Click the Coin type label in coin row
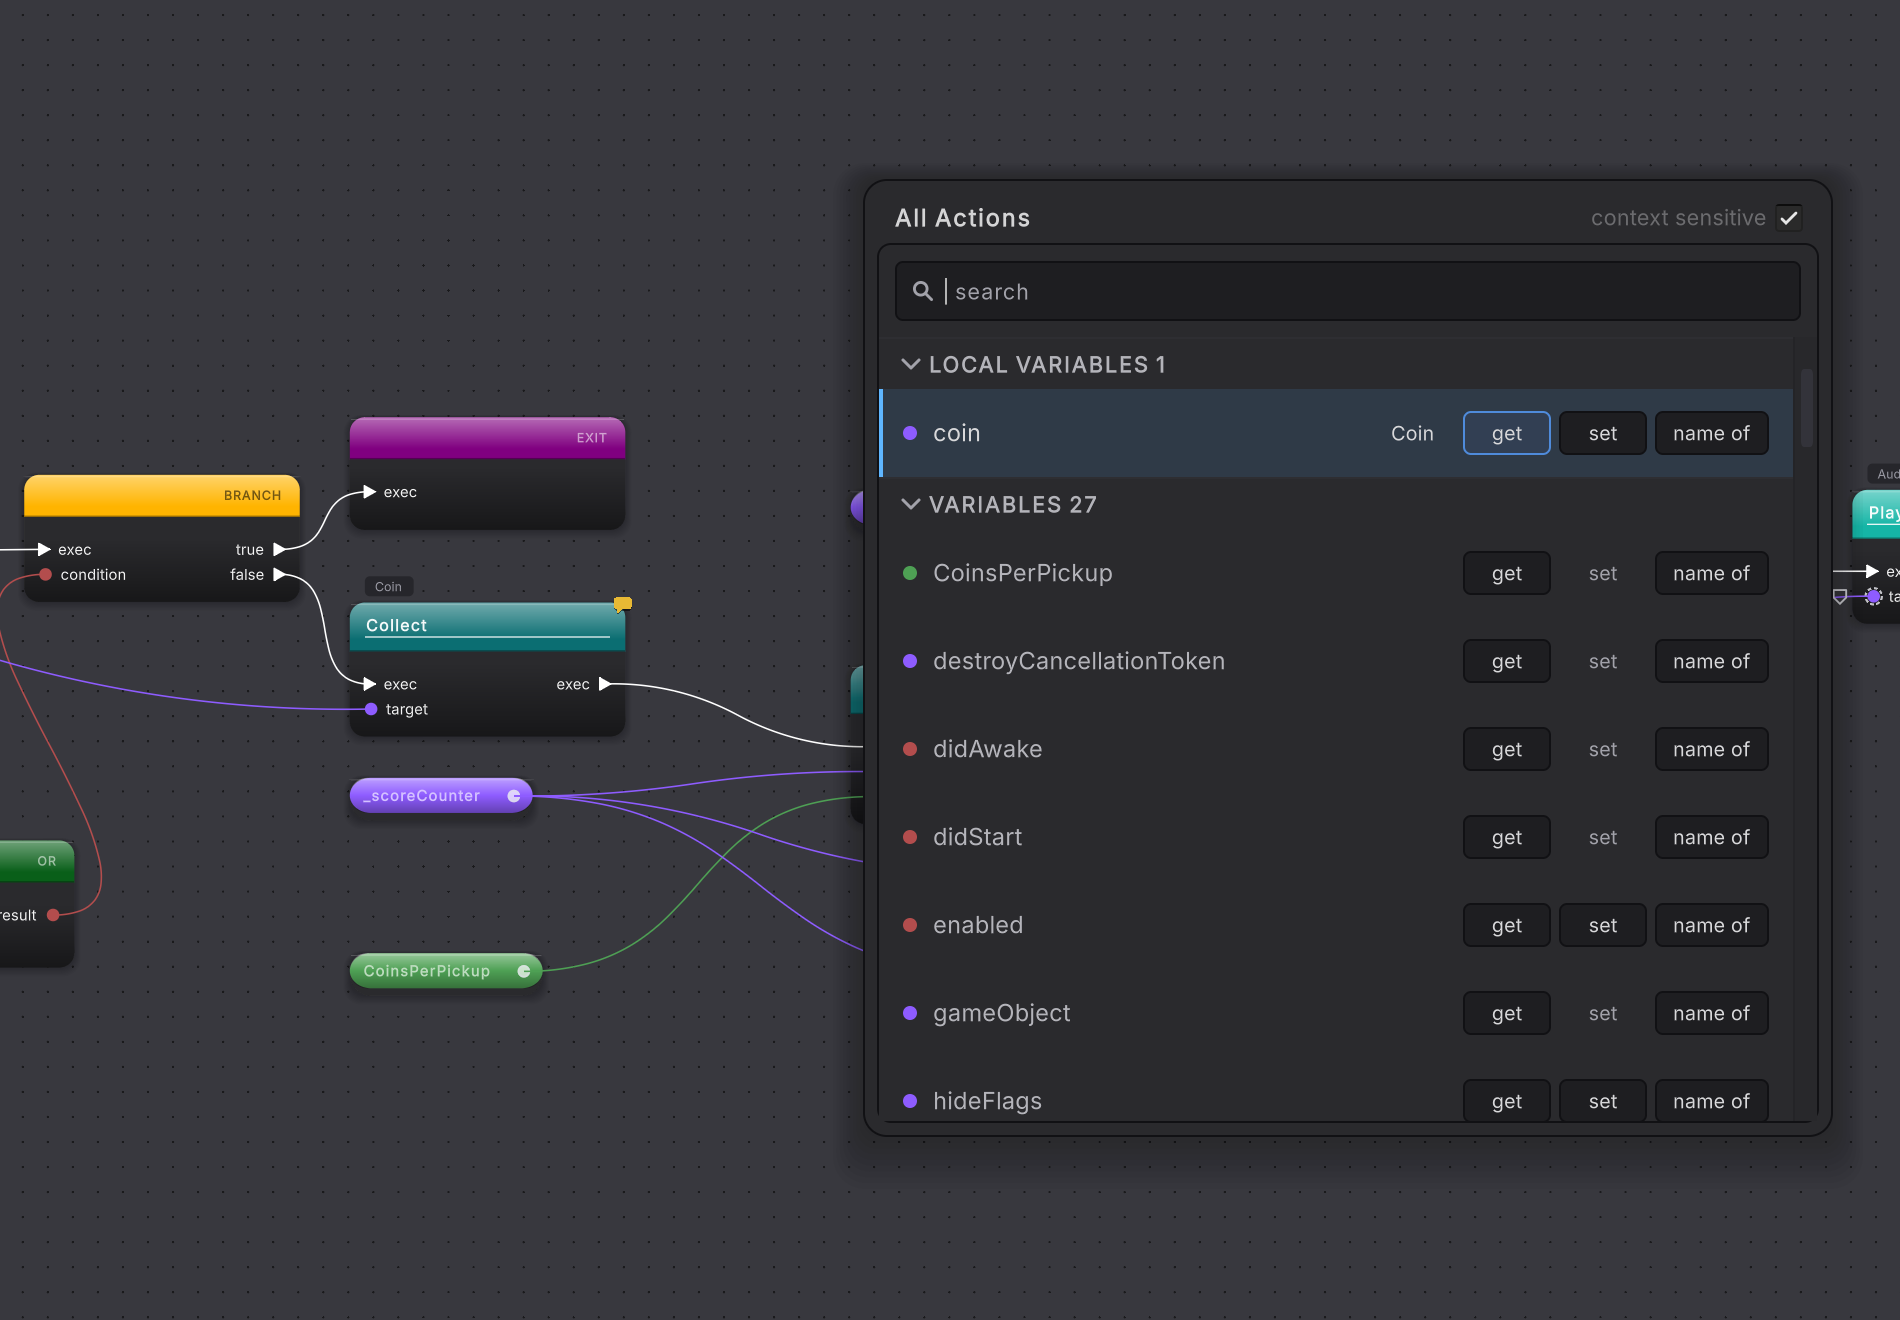The image size is (1900, 1320). coord(1412,433)
